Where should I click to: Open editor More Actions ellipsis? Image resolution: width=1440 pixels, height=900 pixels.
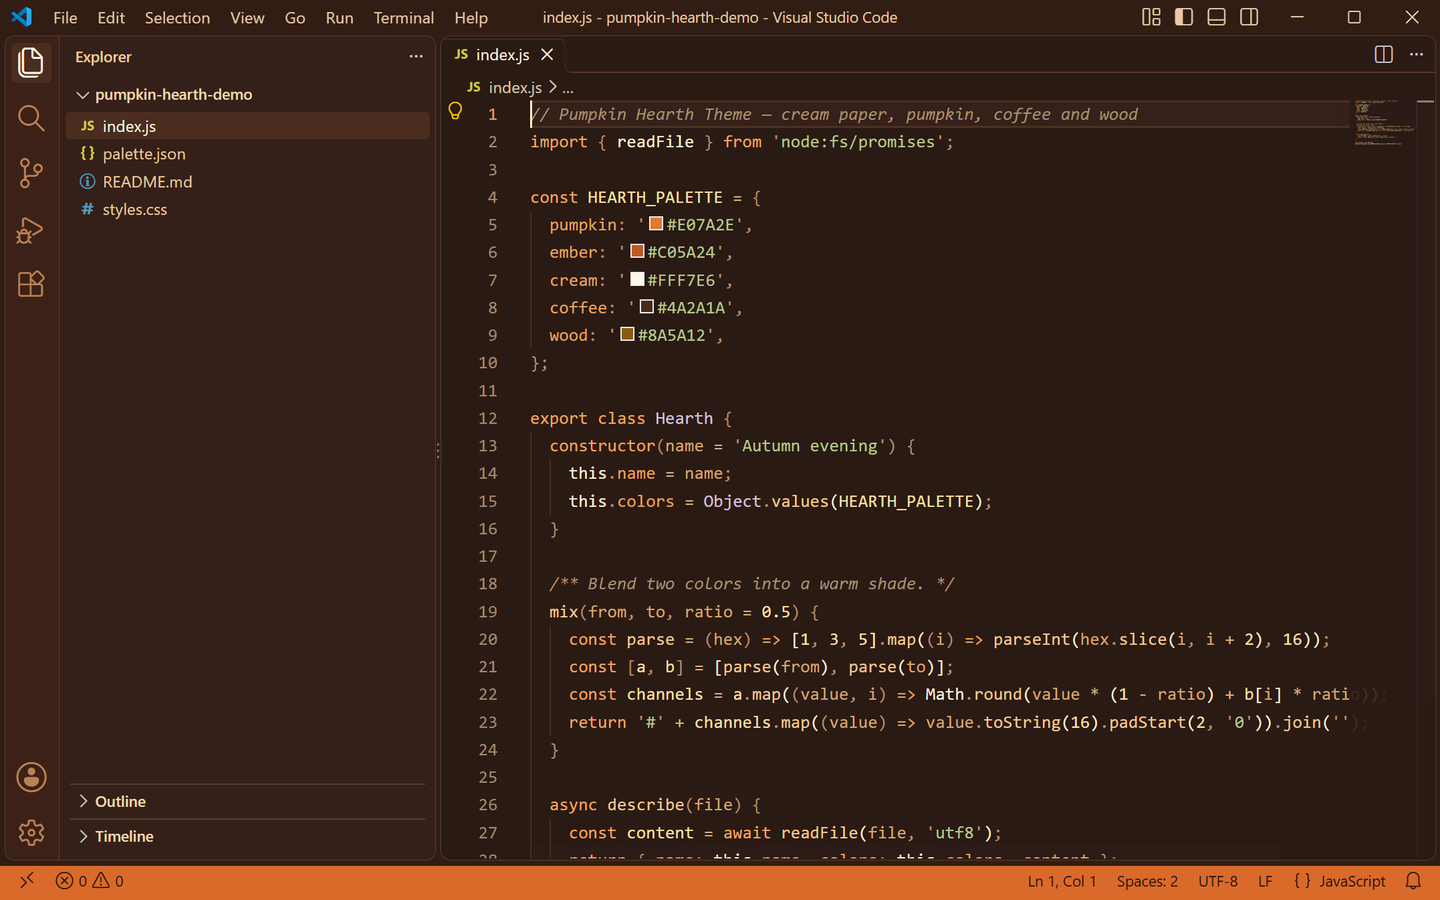click(x=1416, y=55)
